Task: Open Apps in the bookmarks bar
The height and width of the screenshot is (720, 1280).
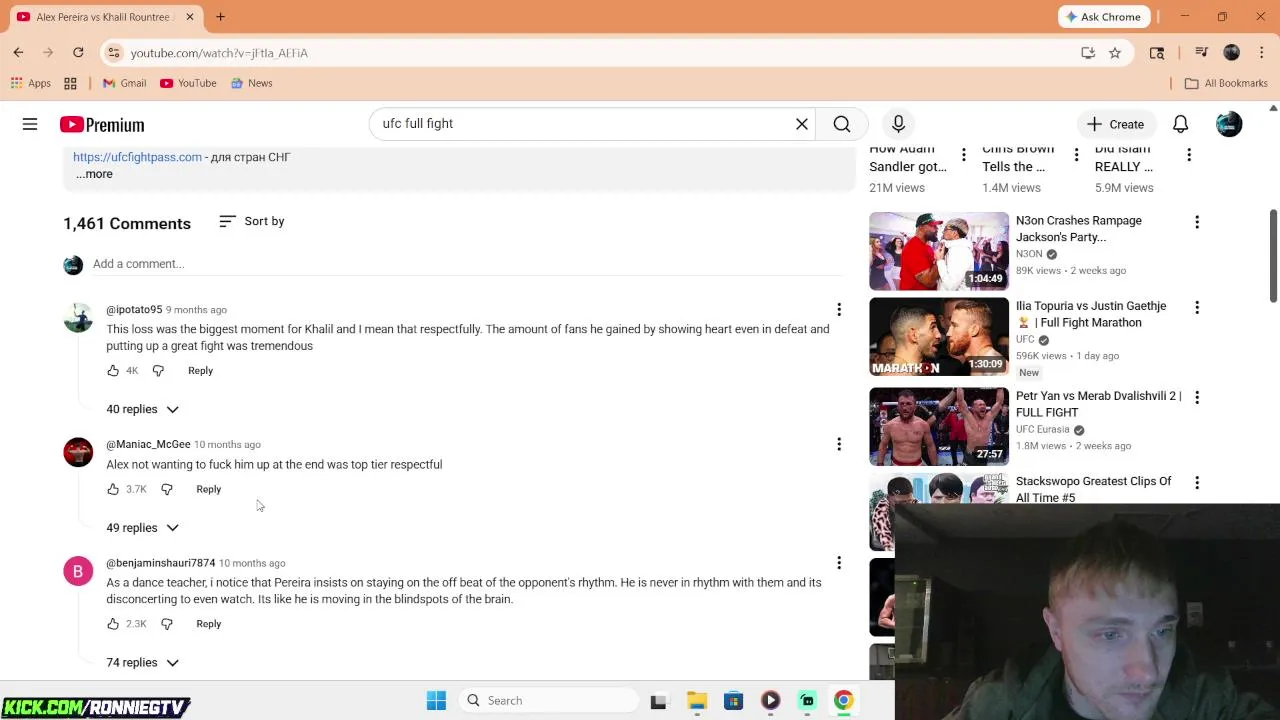Action: [31, 83]
